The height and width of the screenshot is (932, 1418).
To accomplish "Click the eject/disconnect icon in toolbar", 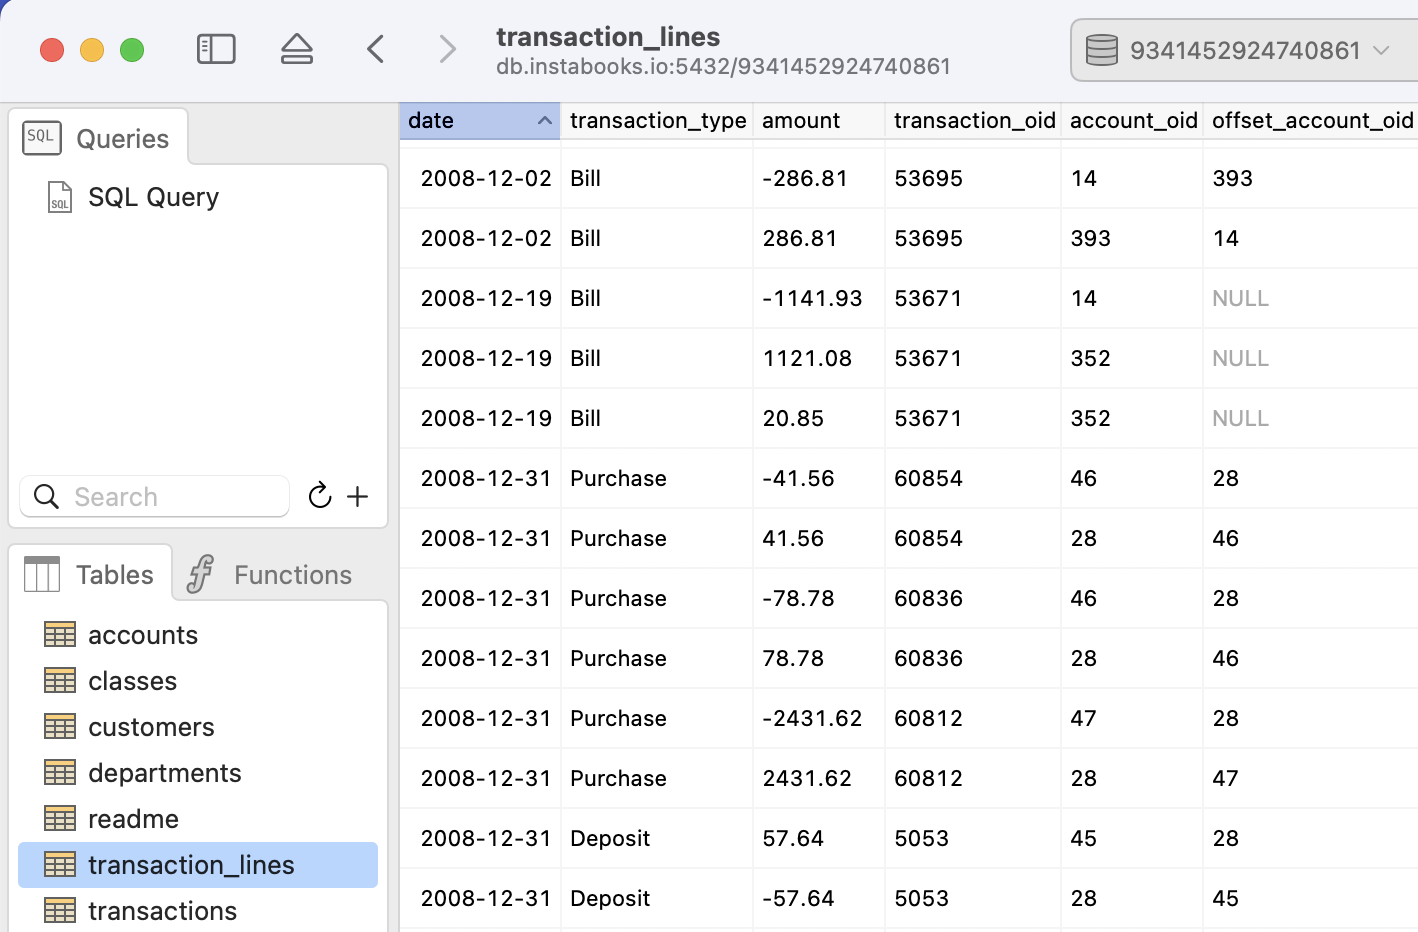I will click(x=297, y=49).
